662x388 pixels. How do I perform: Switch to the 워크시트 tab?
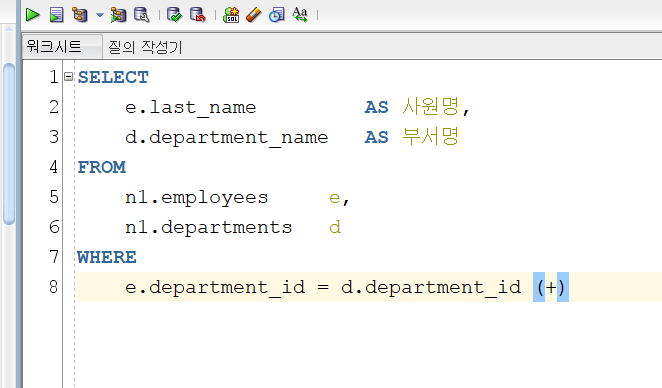(x=62, y=46)
